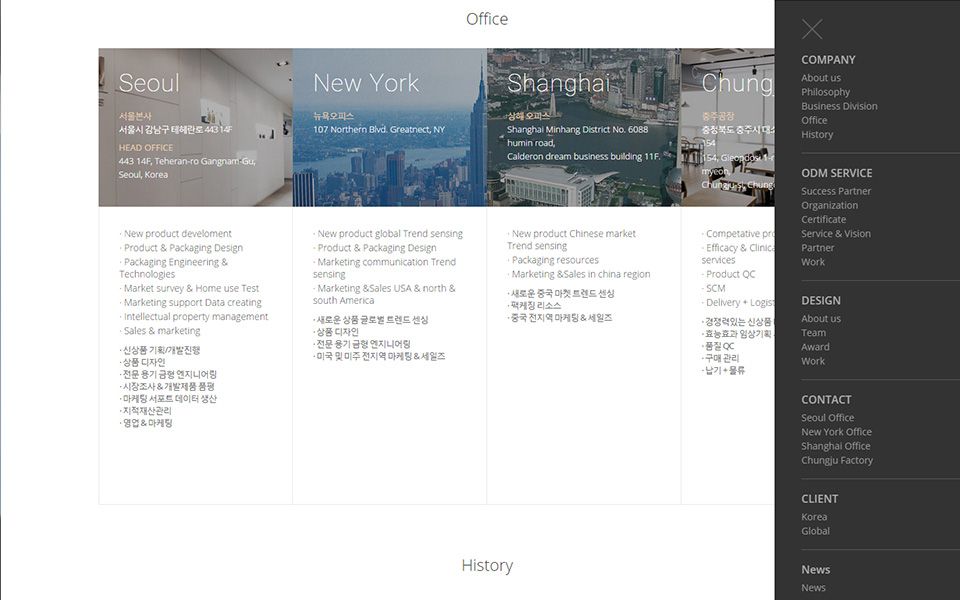Open History link under Company

[816, 134]
